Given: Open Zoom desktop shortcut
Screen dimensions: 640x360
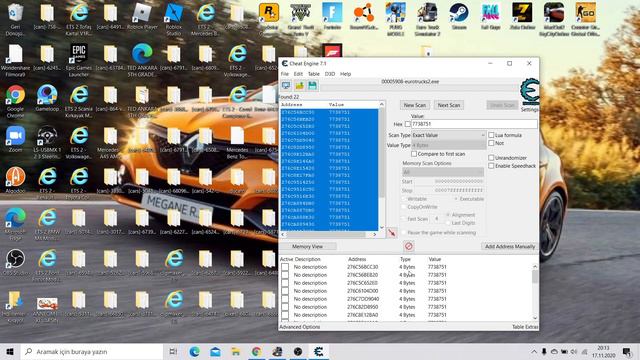Looking at the screenshot, I should [x=16, y=139].
